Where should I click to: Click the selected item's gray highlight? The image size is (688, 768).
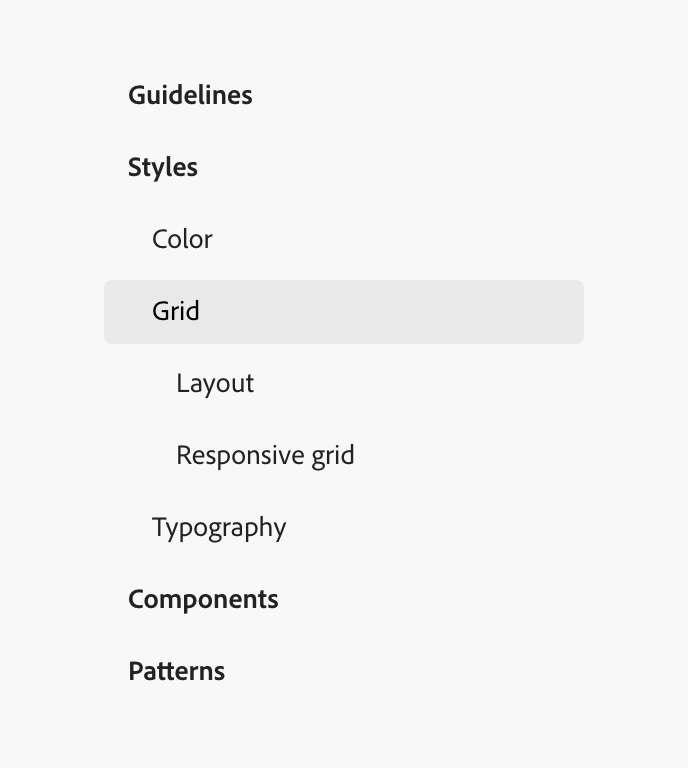(x=400, y=312)
